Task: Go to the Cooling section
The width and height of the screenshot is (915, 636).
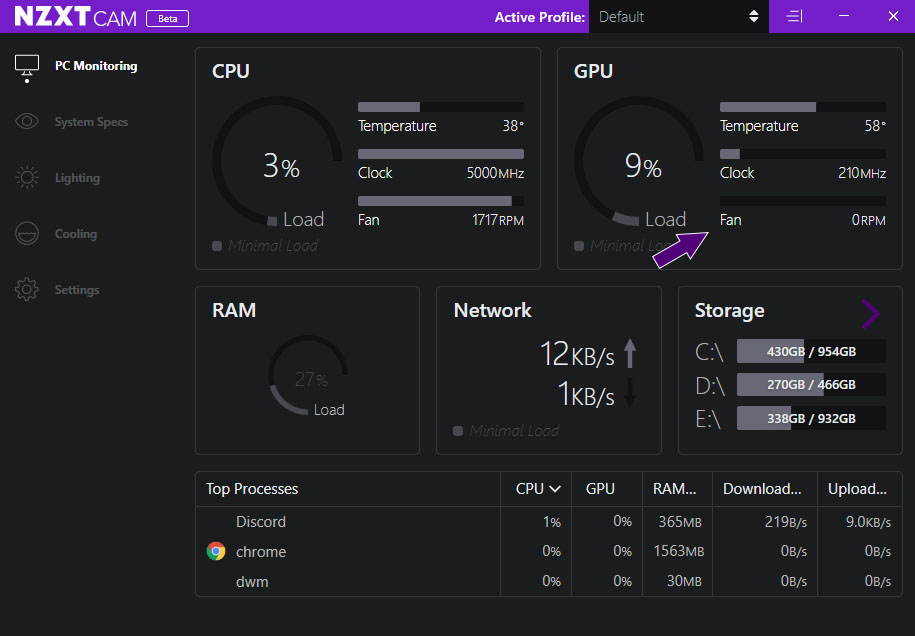Action: [x=76, y=234]
